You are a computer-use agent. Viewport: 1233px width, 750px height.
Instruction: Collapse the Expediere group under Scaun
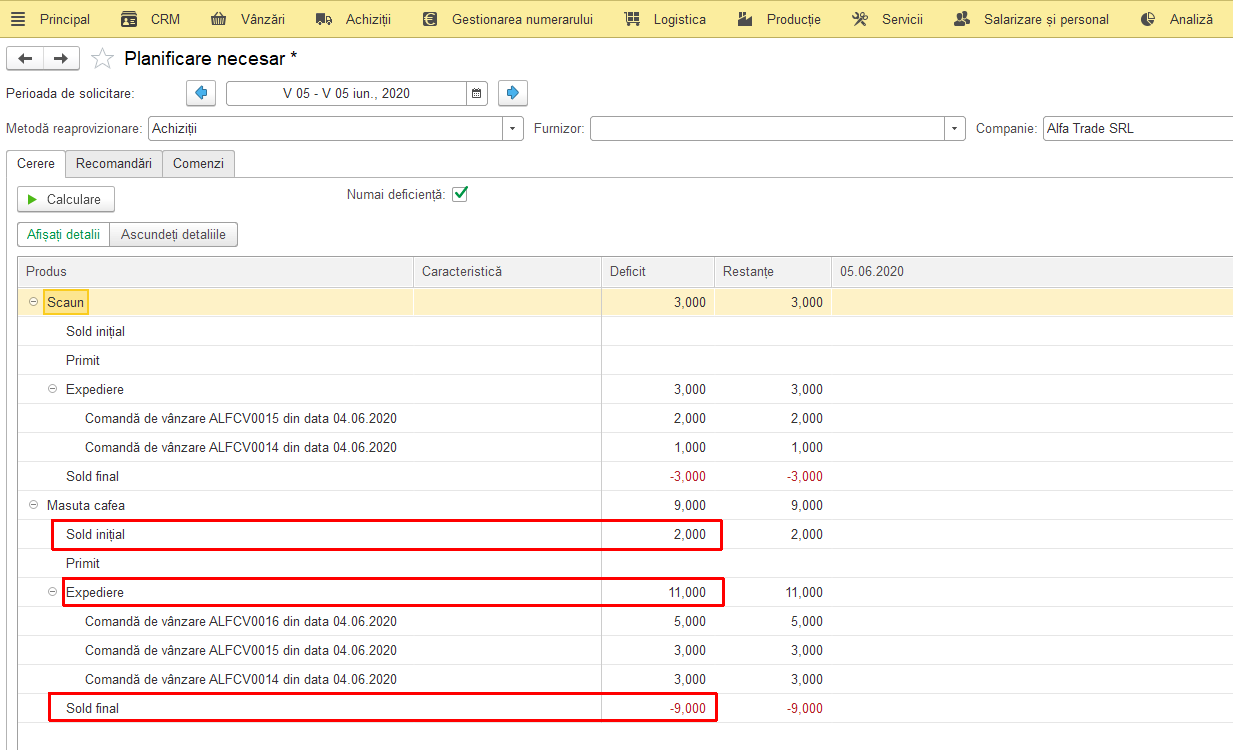(53, 389)
